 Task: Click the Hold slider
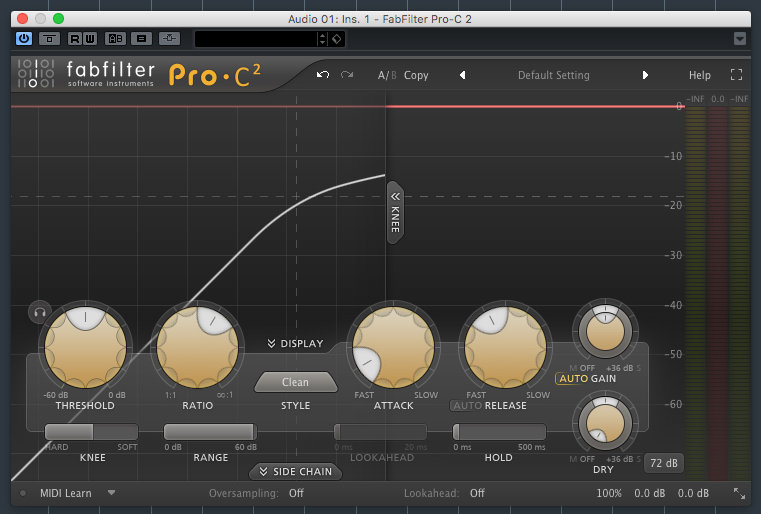pyautogui.click(x=499, y=431)
